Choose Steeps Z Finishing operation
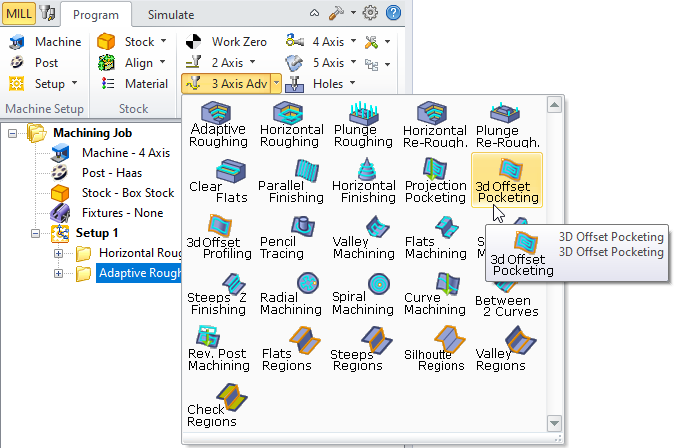Image resolution: width=674 pixels, height=448 pixels. pos(218,293)
